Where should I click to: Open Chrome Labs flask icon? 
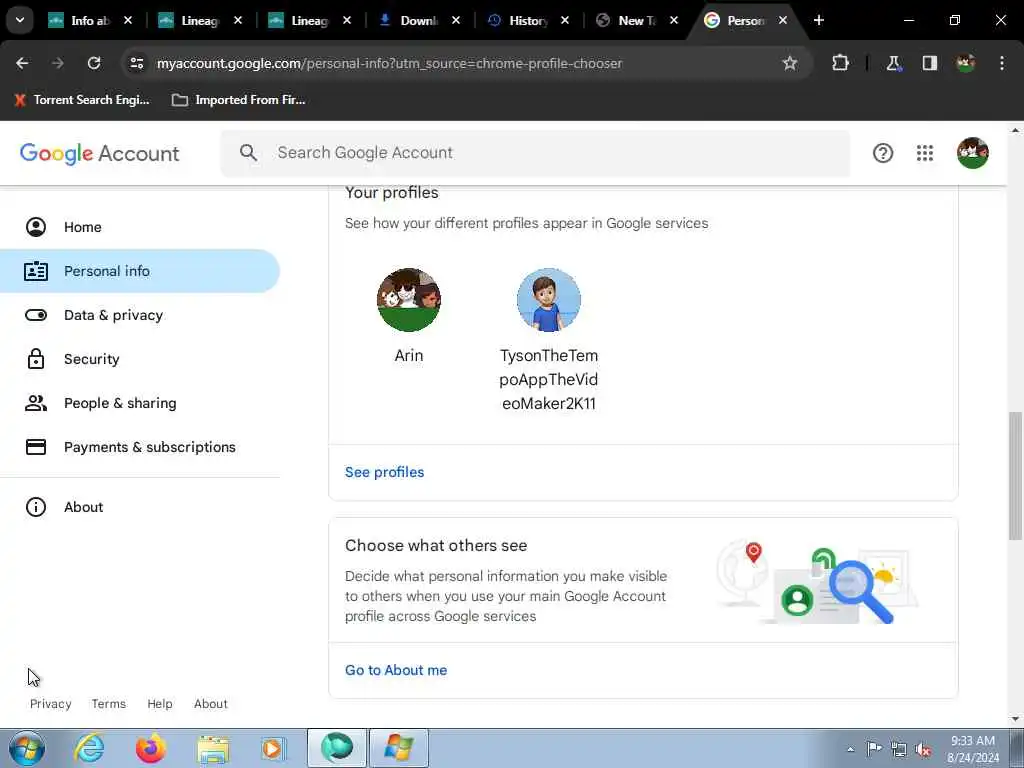pyautogui.click(x=893, y=63)
